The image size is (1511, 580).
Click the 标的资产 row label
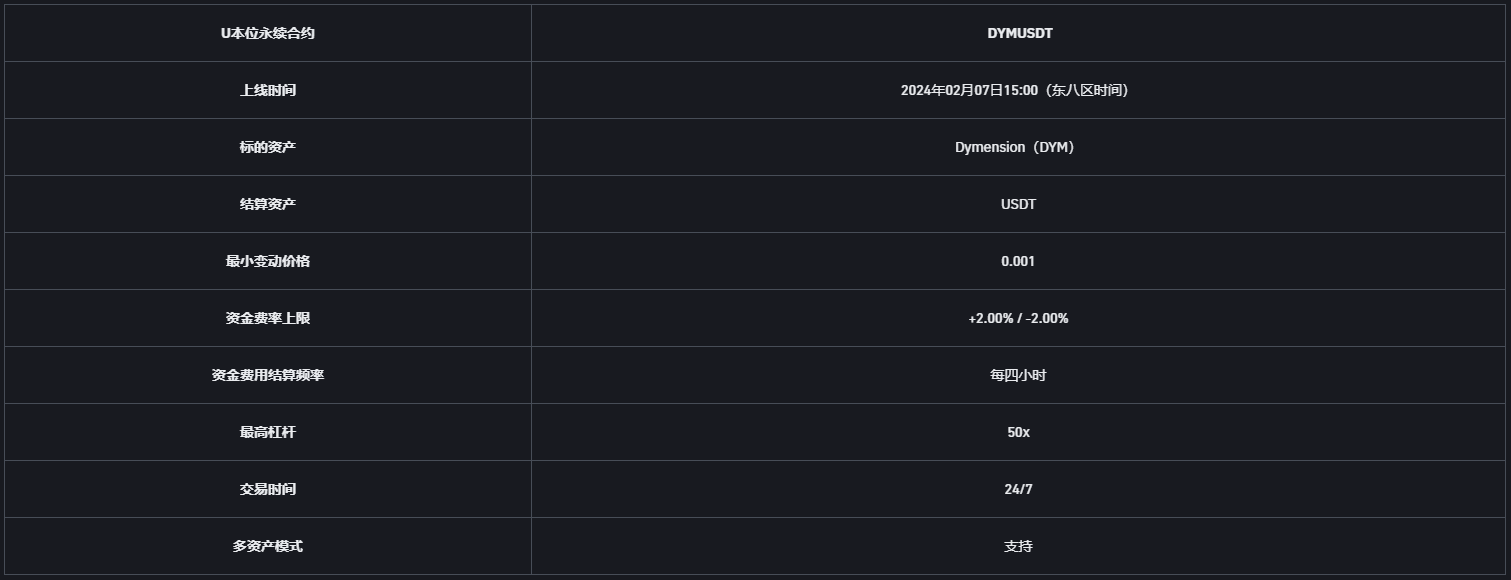(x=268, y=147)
